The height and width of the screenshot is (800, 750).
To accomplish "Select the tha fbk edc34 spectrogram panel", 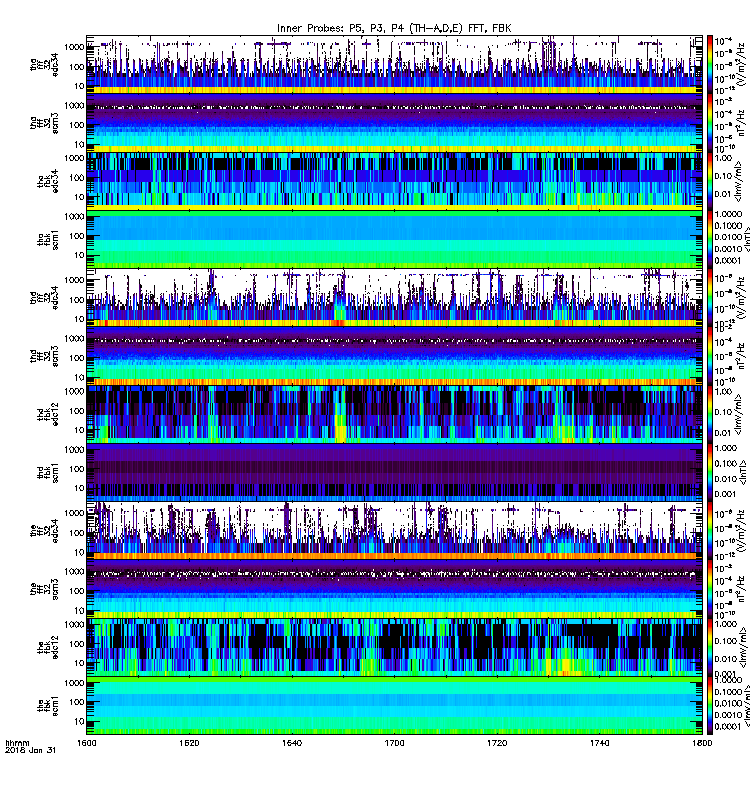I will [394, 181].
